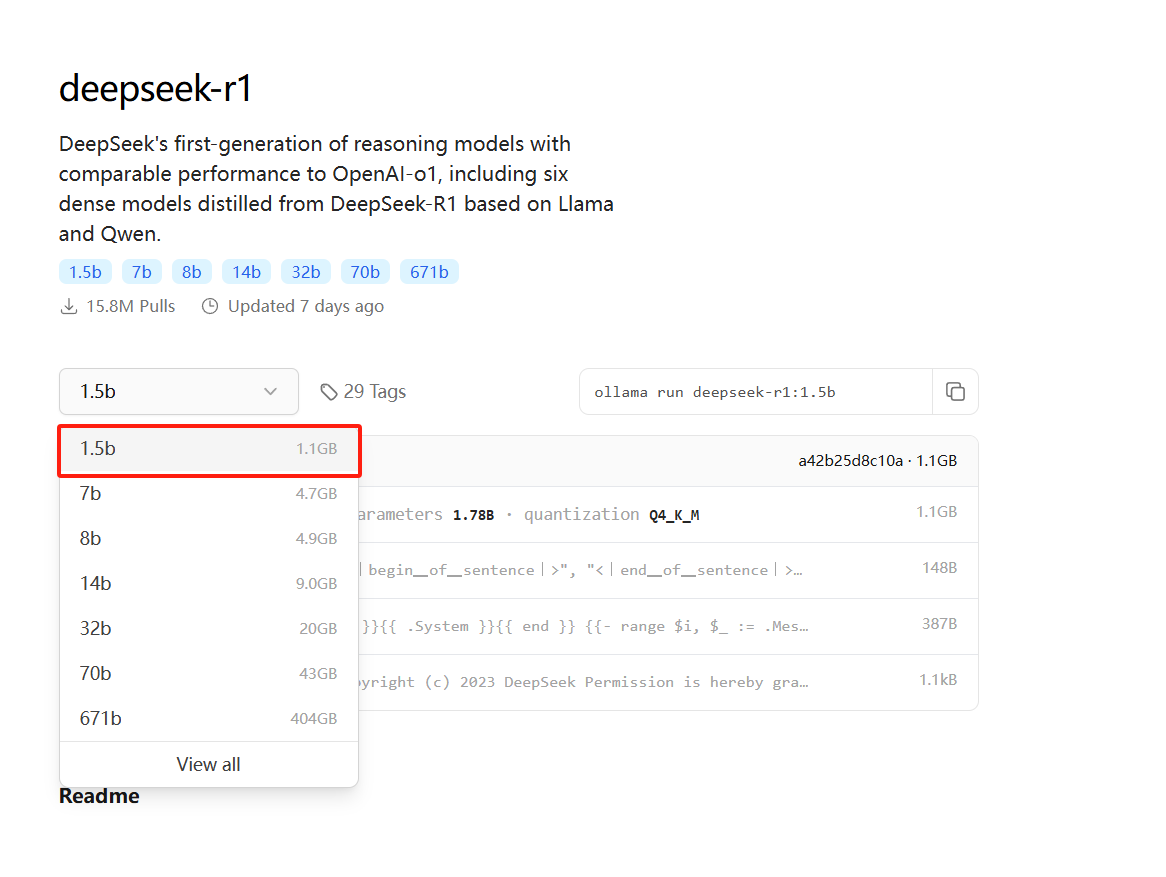Screen dimensions: 1166x877
Task: Select 14b option in dropdown list
Action: point(209,584)
